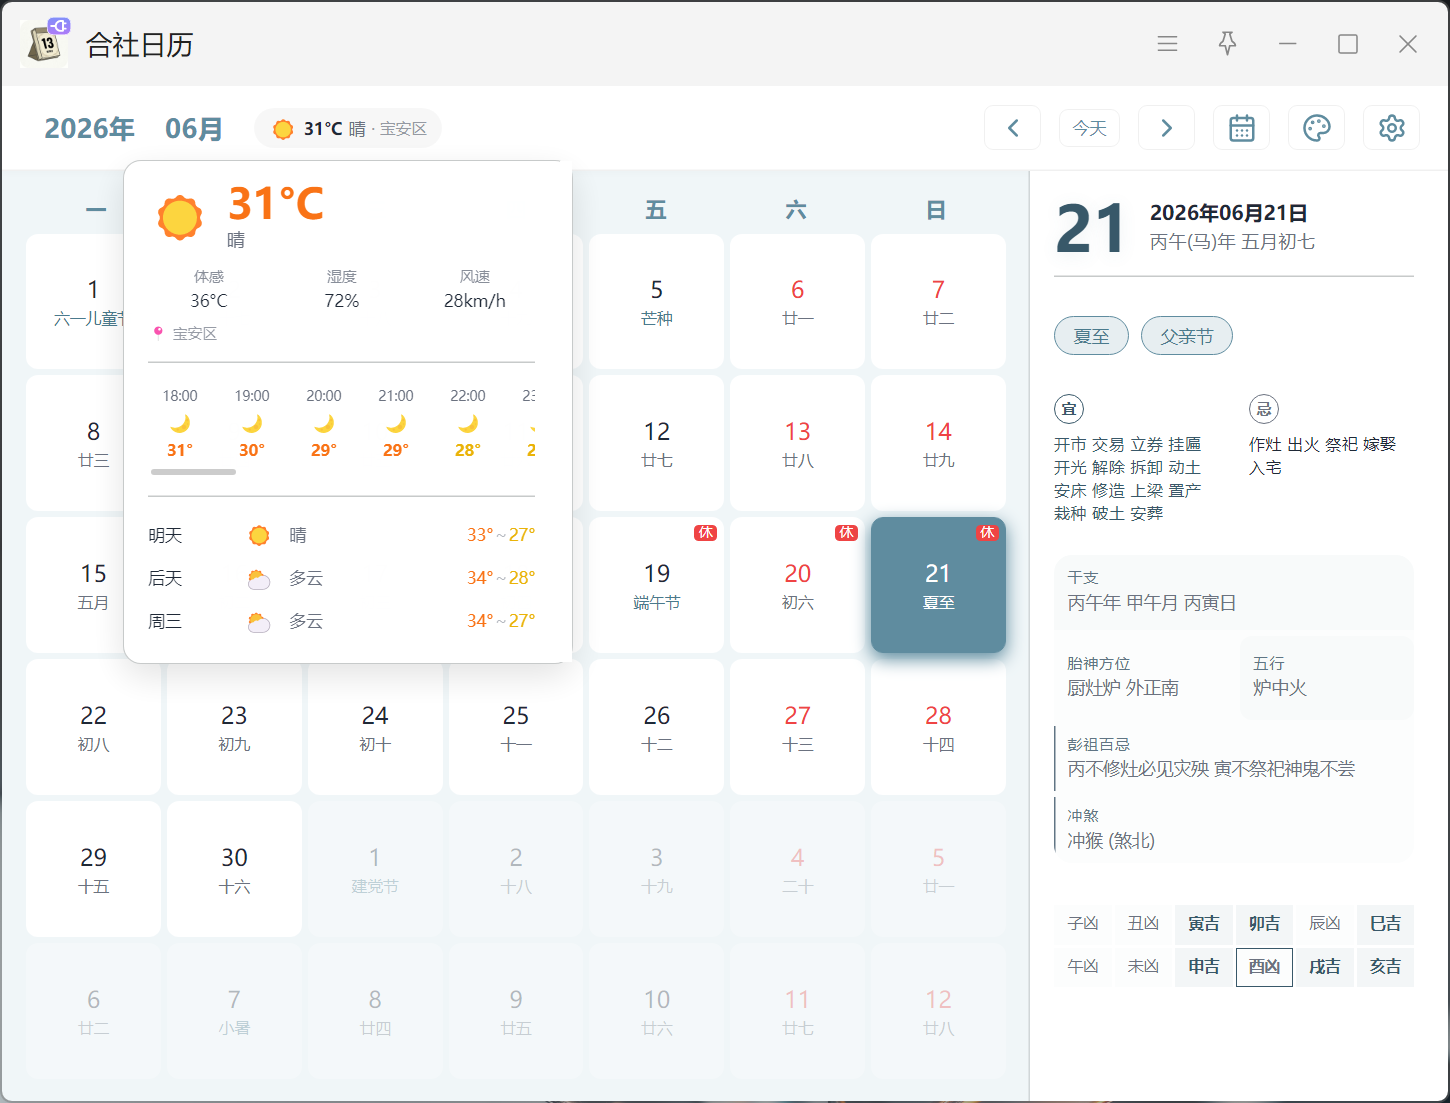Viewport: 1450px width, 1103px height.
Task: Go to the previous month arrow
Action: tap(1013, 128)
